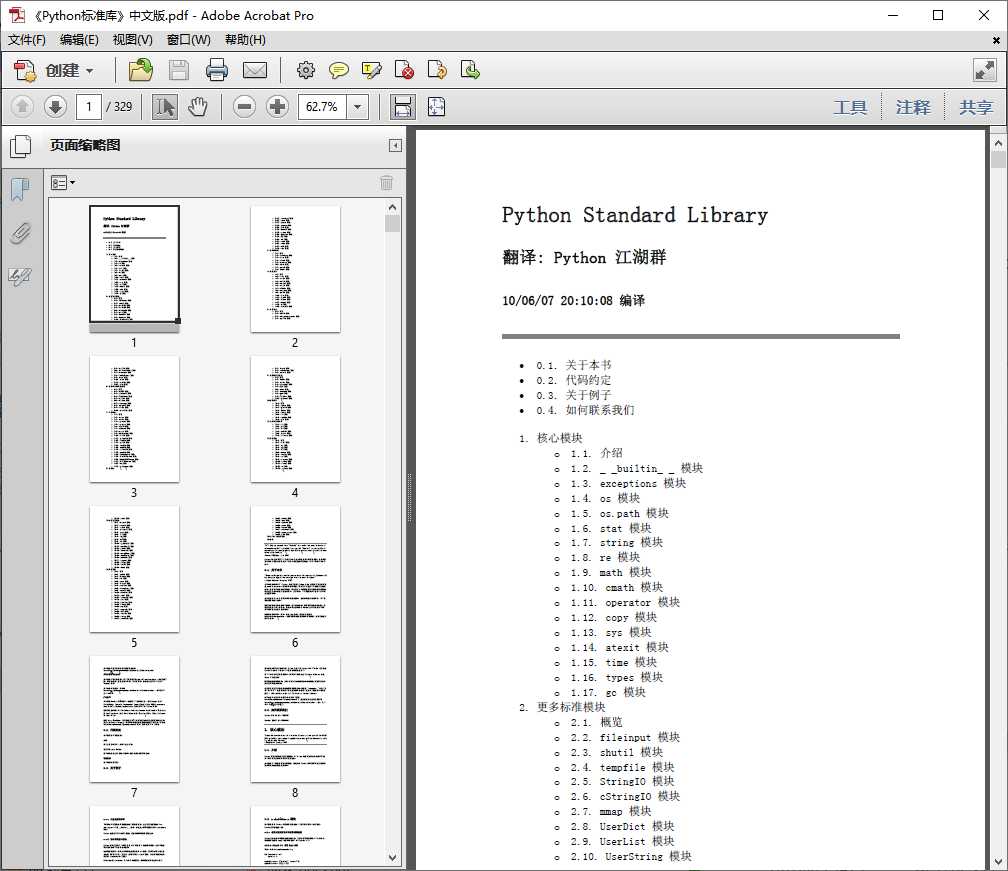This screenshot has width=1008, height=871.
Task: Add a sticky note comment
Action: pos(338,70)
